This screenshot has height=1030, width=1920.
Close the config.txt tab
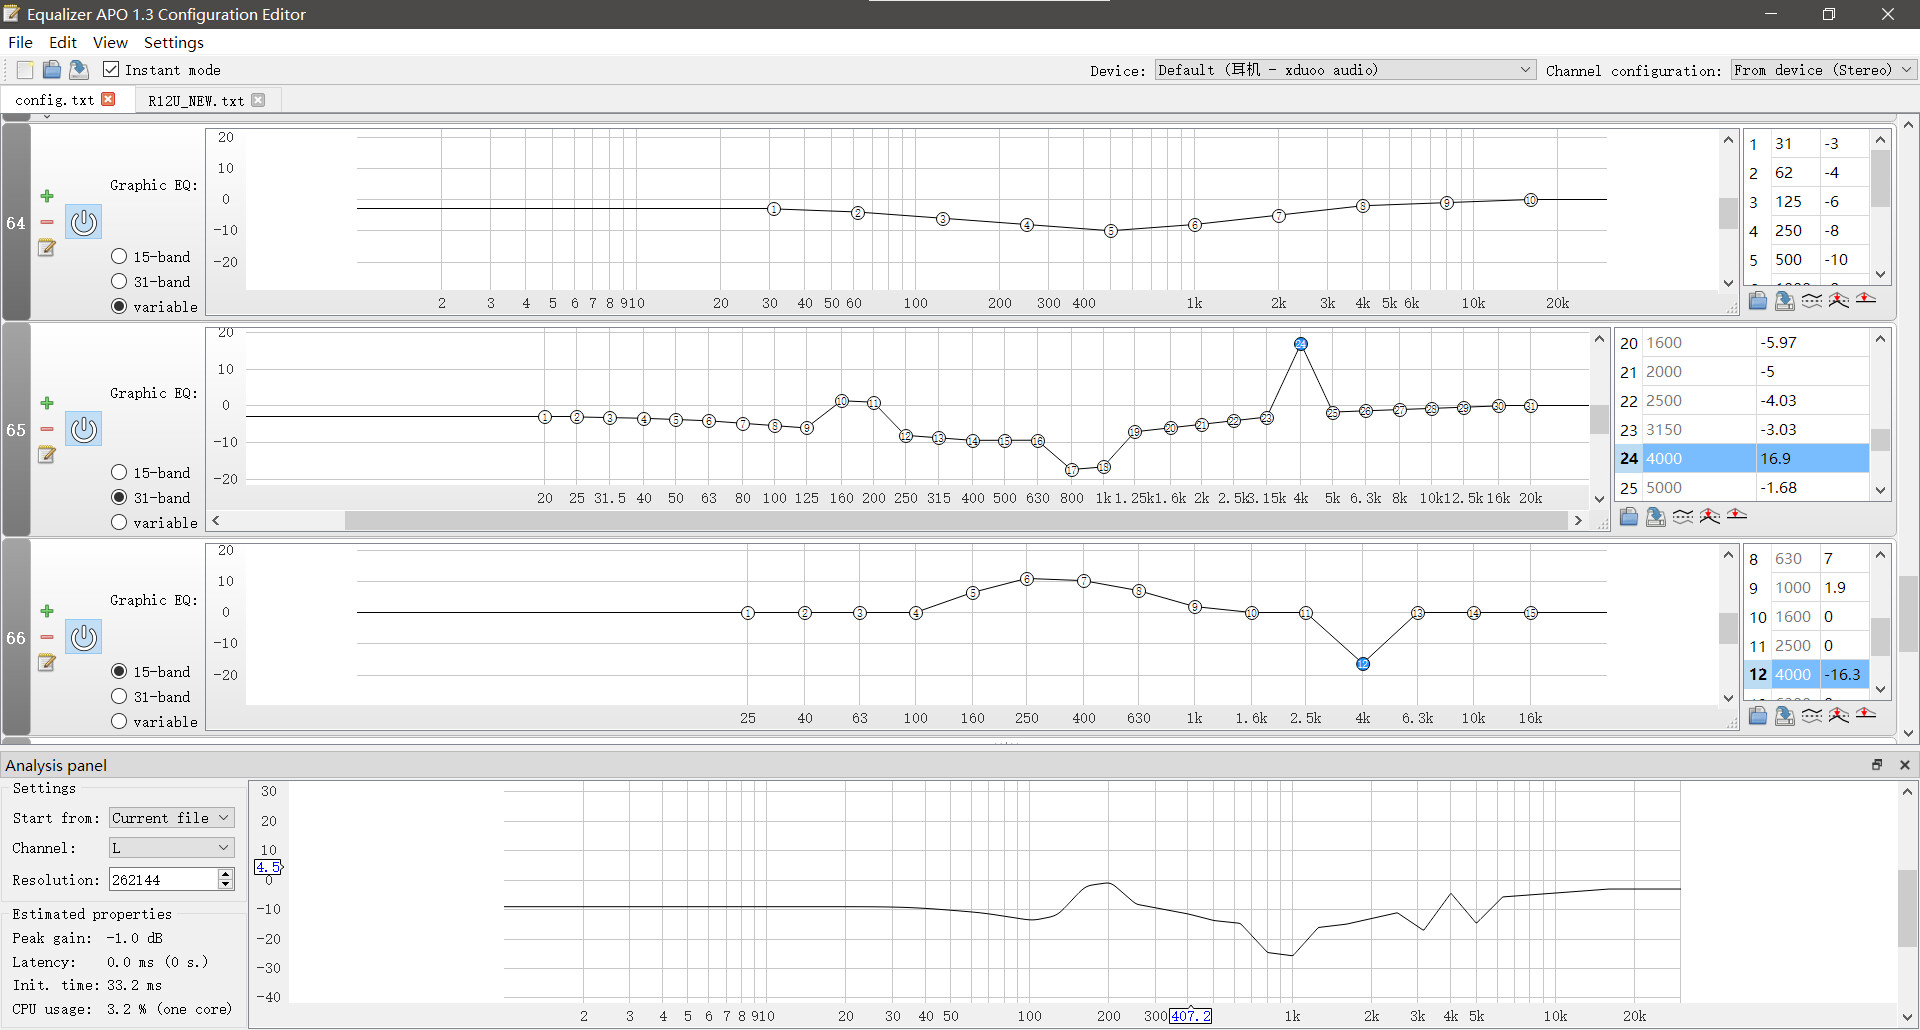109,99
